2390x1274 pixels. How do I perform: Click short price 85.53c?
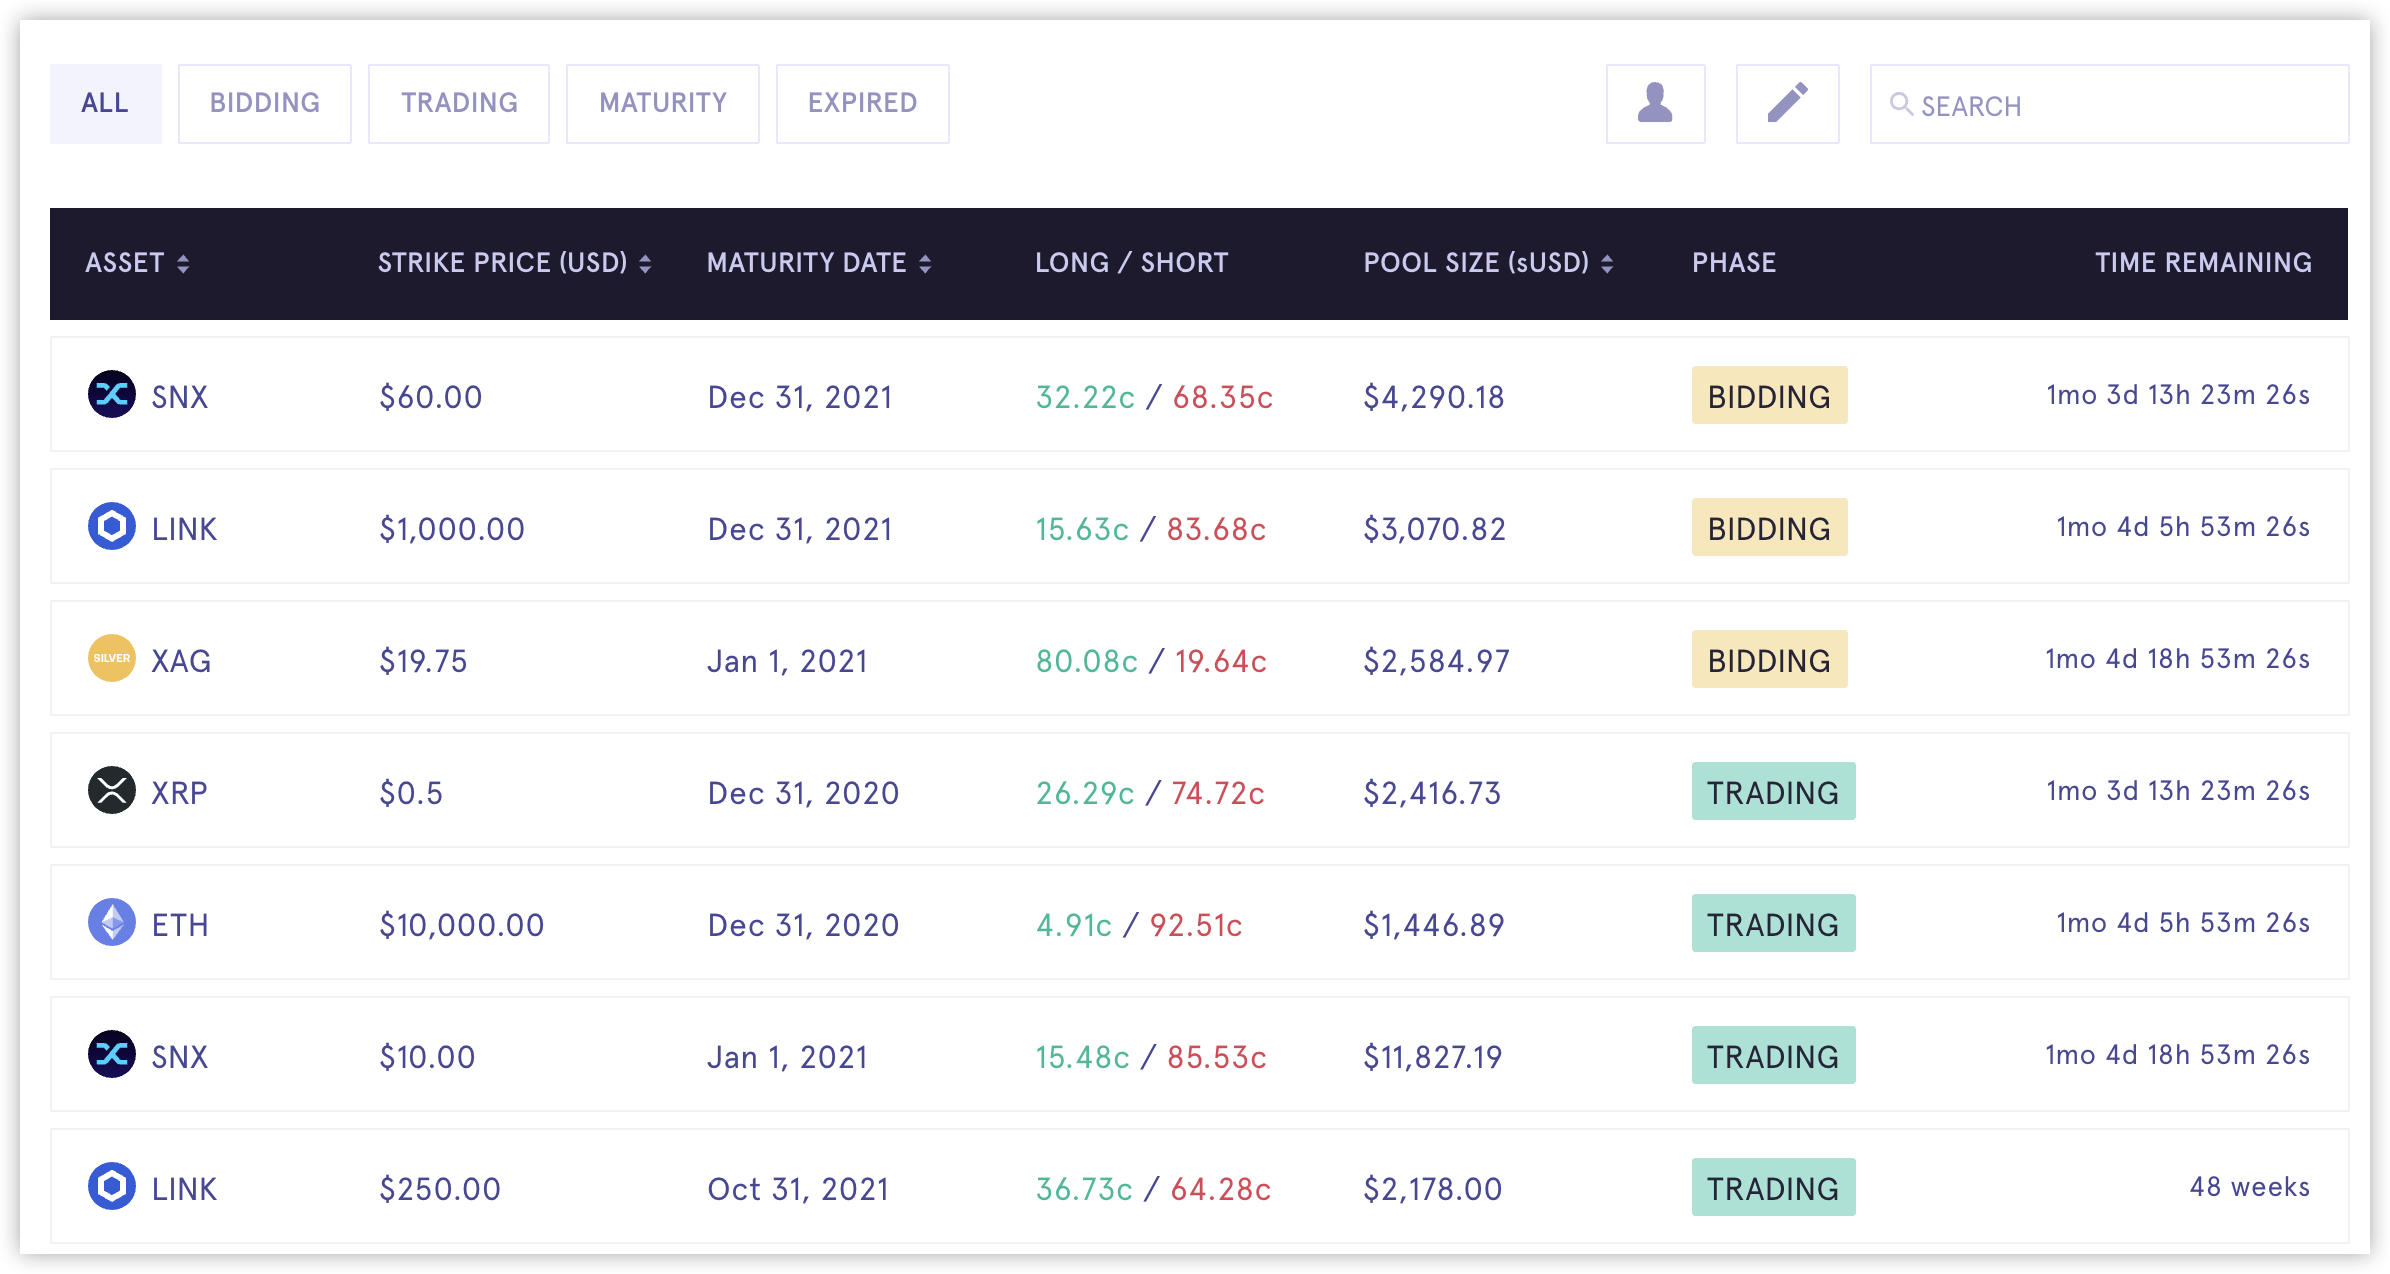(1216, 1057)
